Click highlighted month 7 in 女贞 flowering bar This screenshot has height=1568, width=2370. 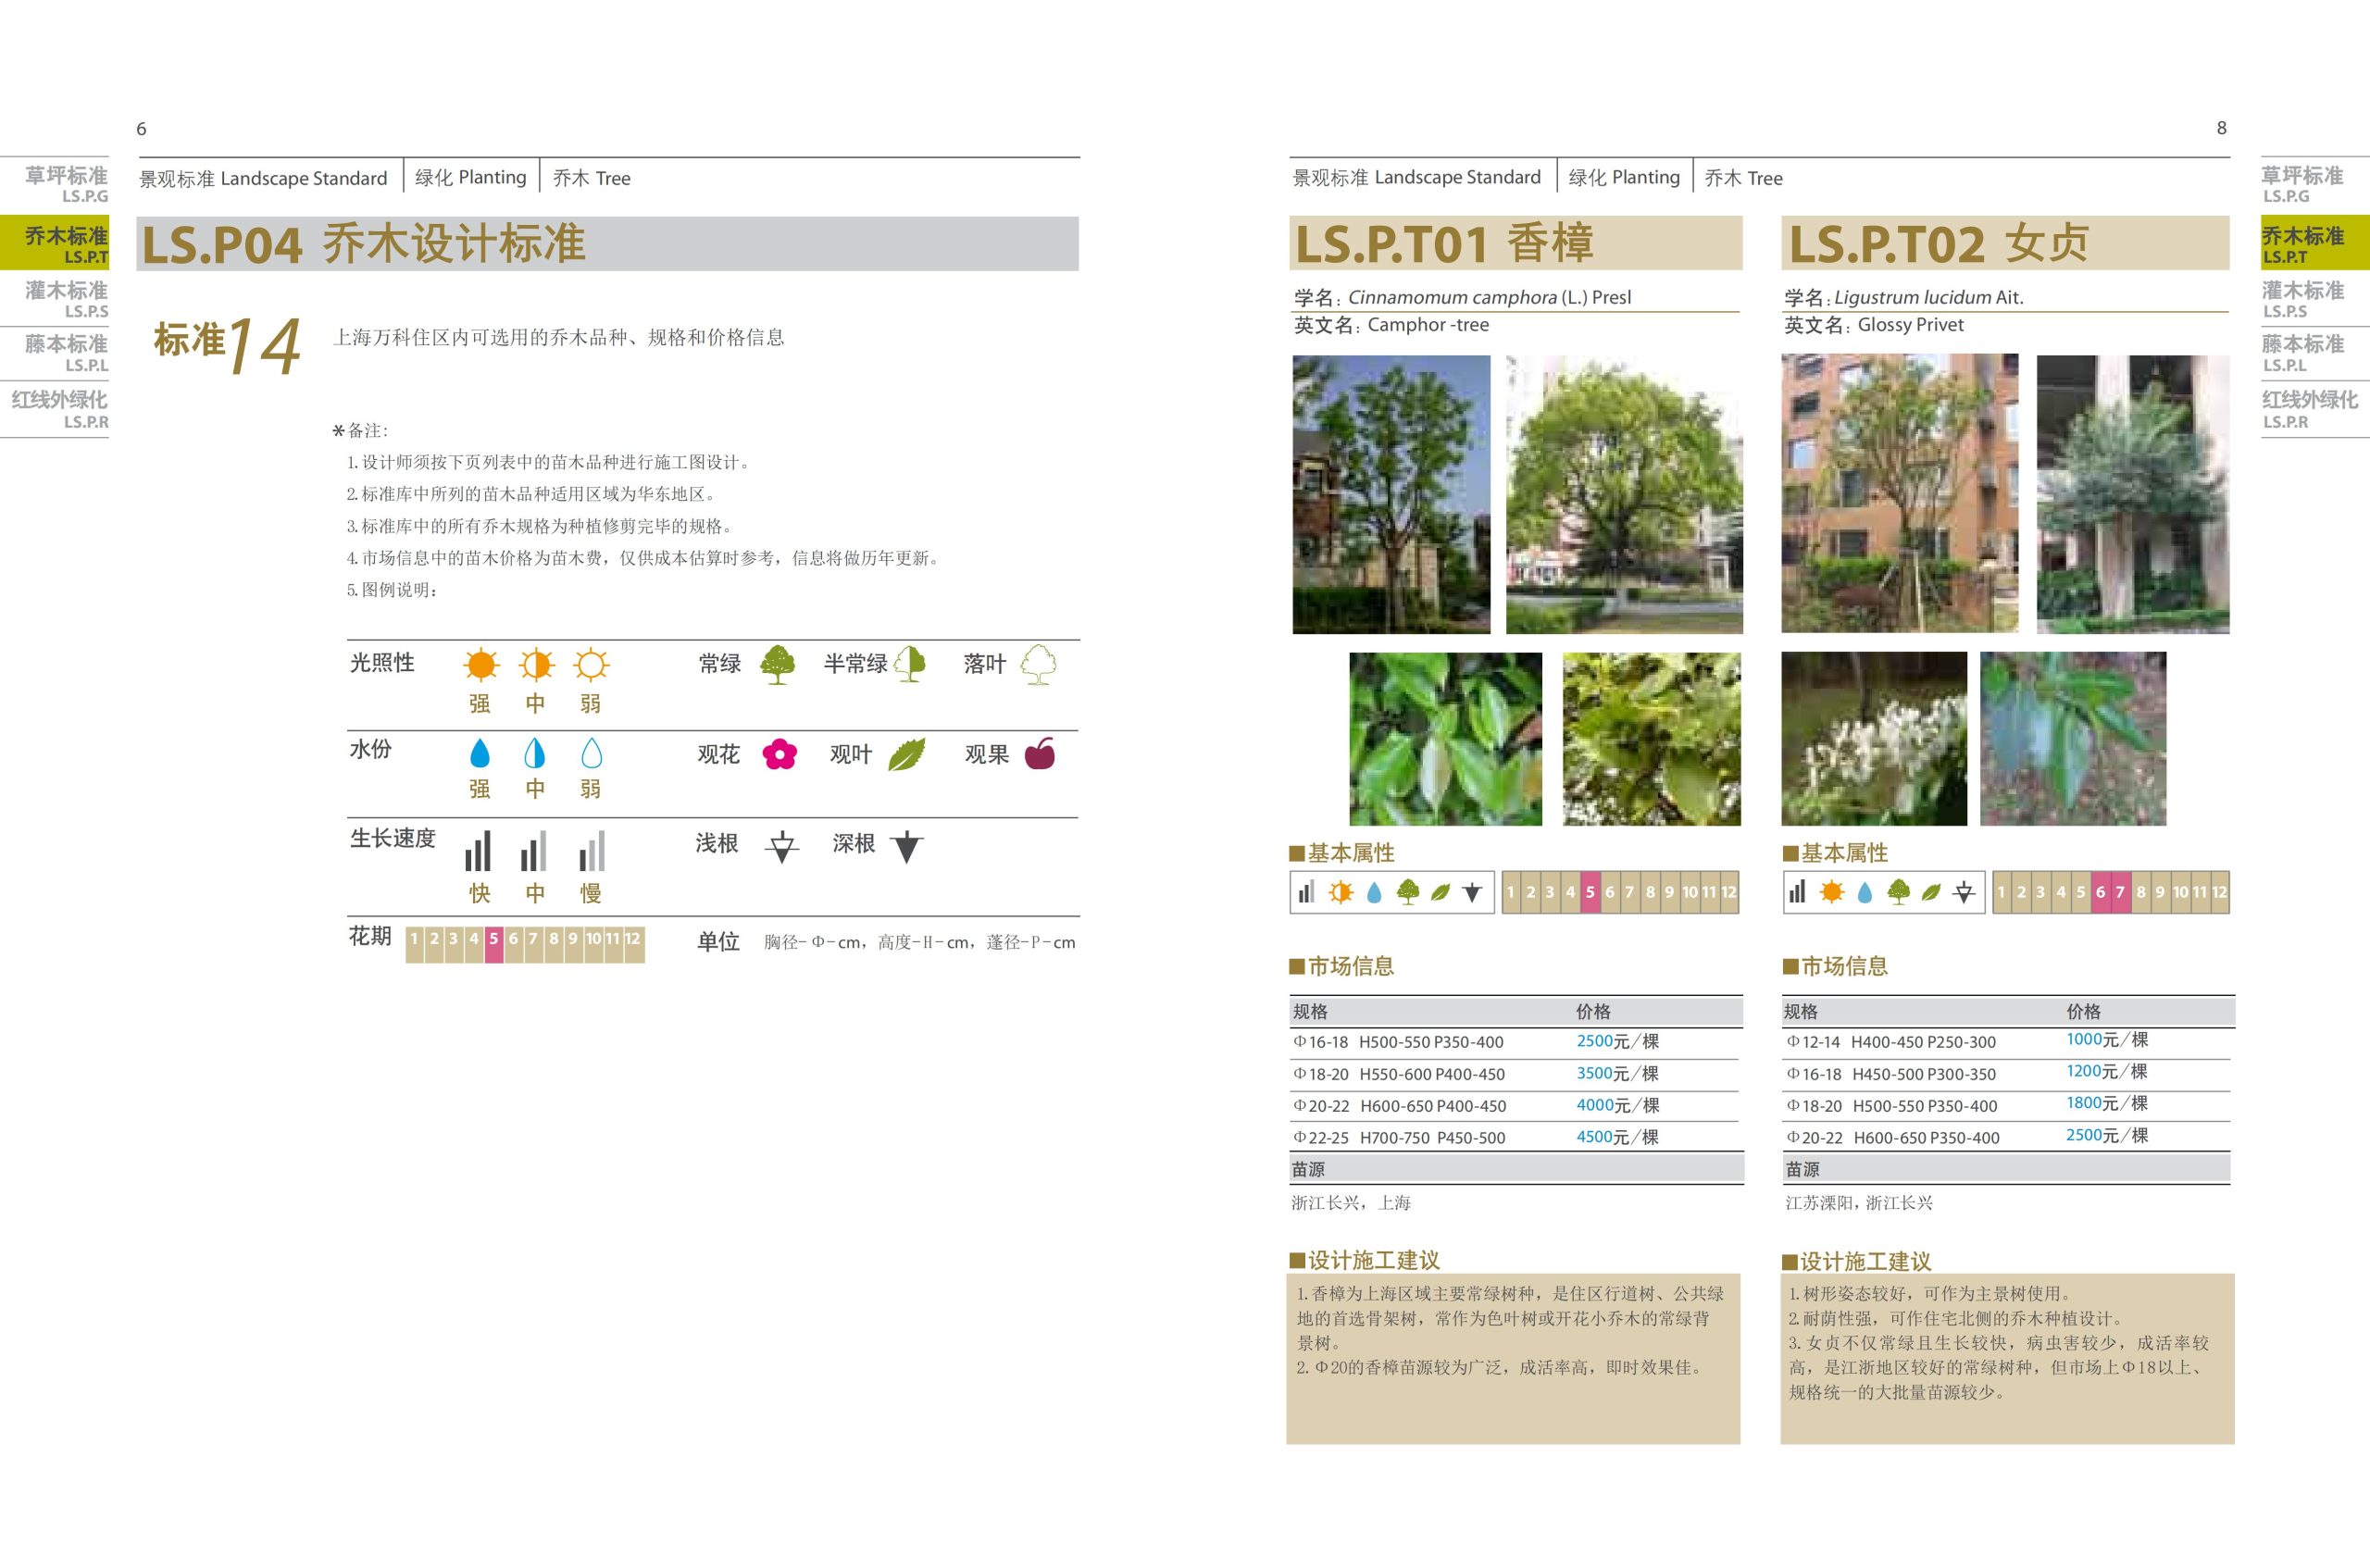(x=2119, y=892)
